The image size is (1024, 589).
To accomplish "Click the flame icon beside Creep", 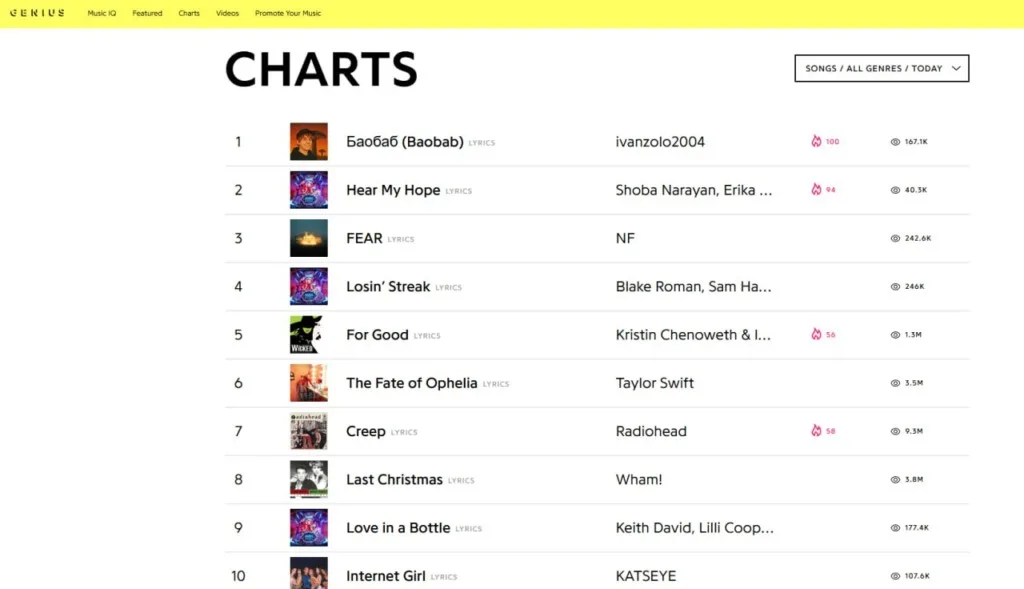I will pyautogui.click(x=816, y=431).
